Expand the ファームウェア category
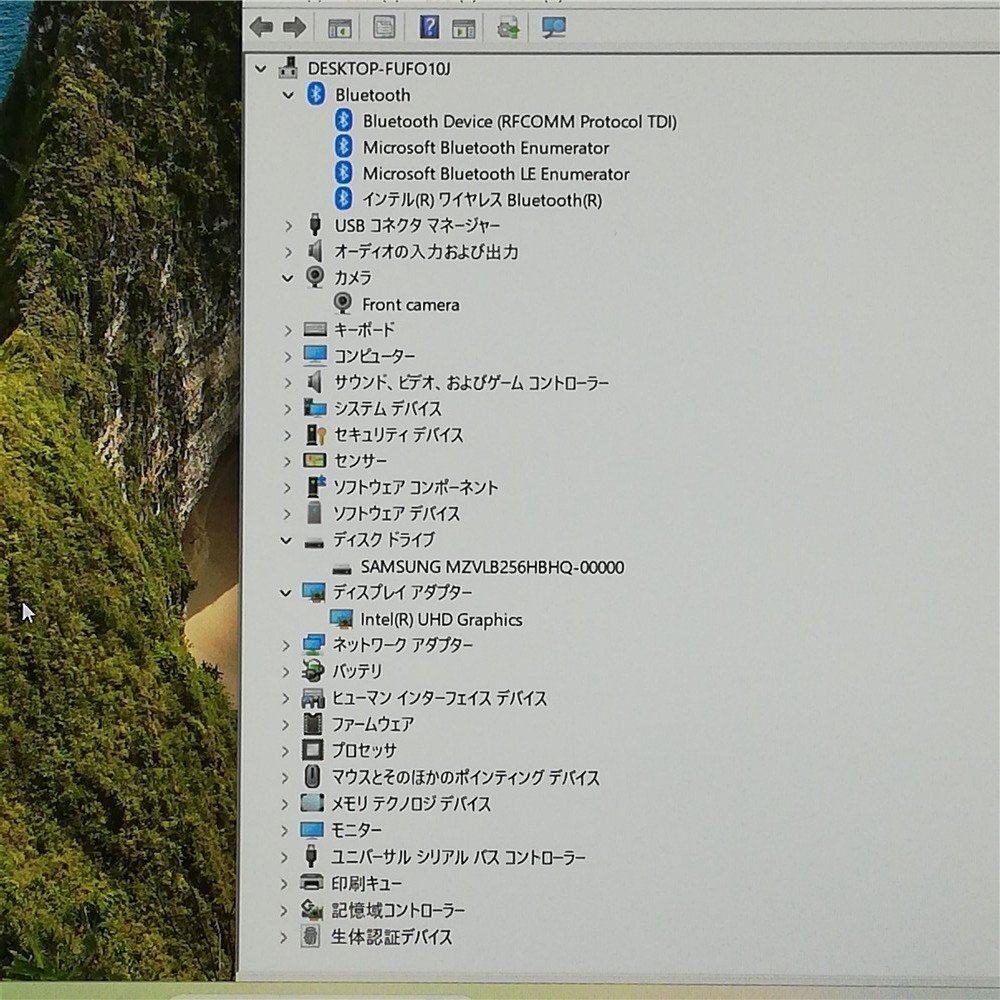Image resolution: width=1000 pixels, height=1000 pixels. pos(285,724)
